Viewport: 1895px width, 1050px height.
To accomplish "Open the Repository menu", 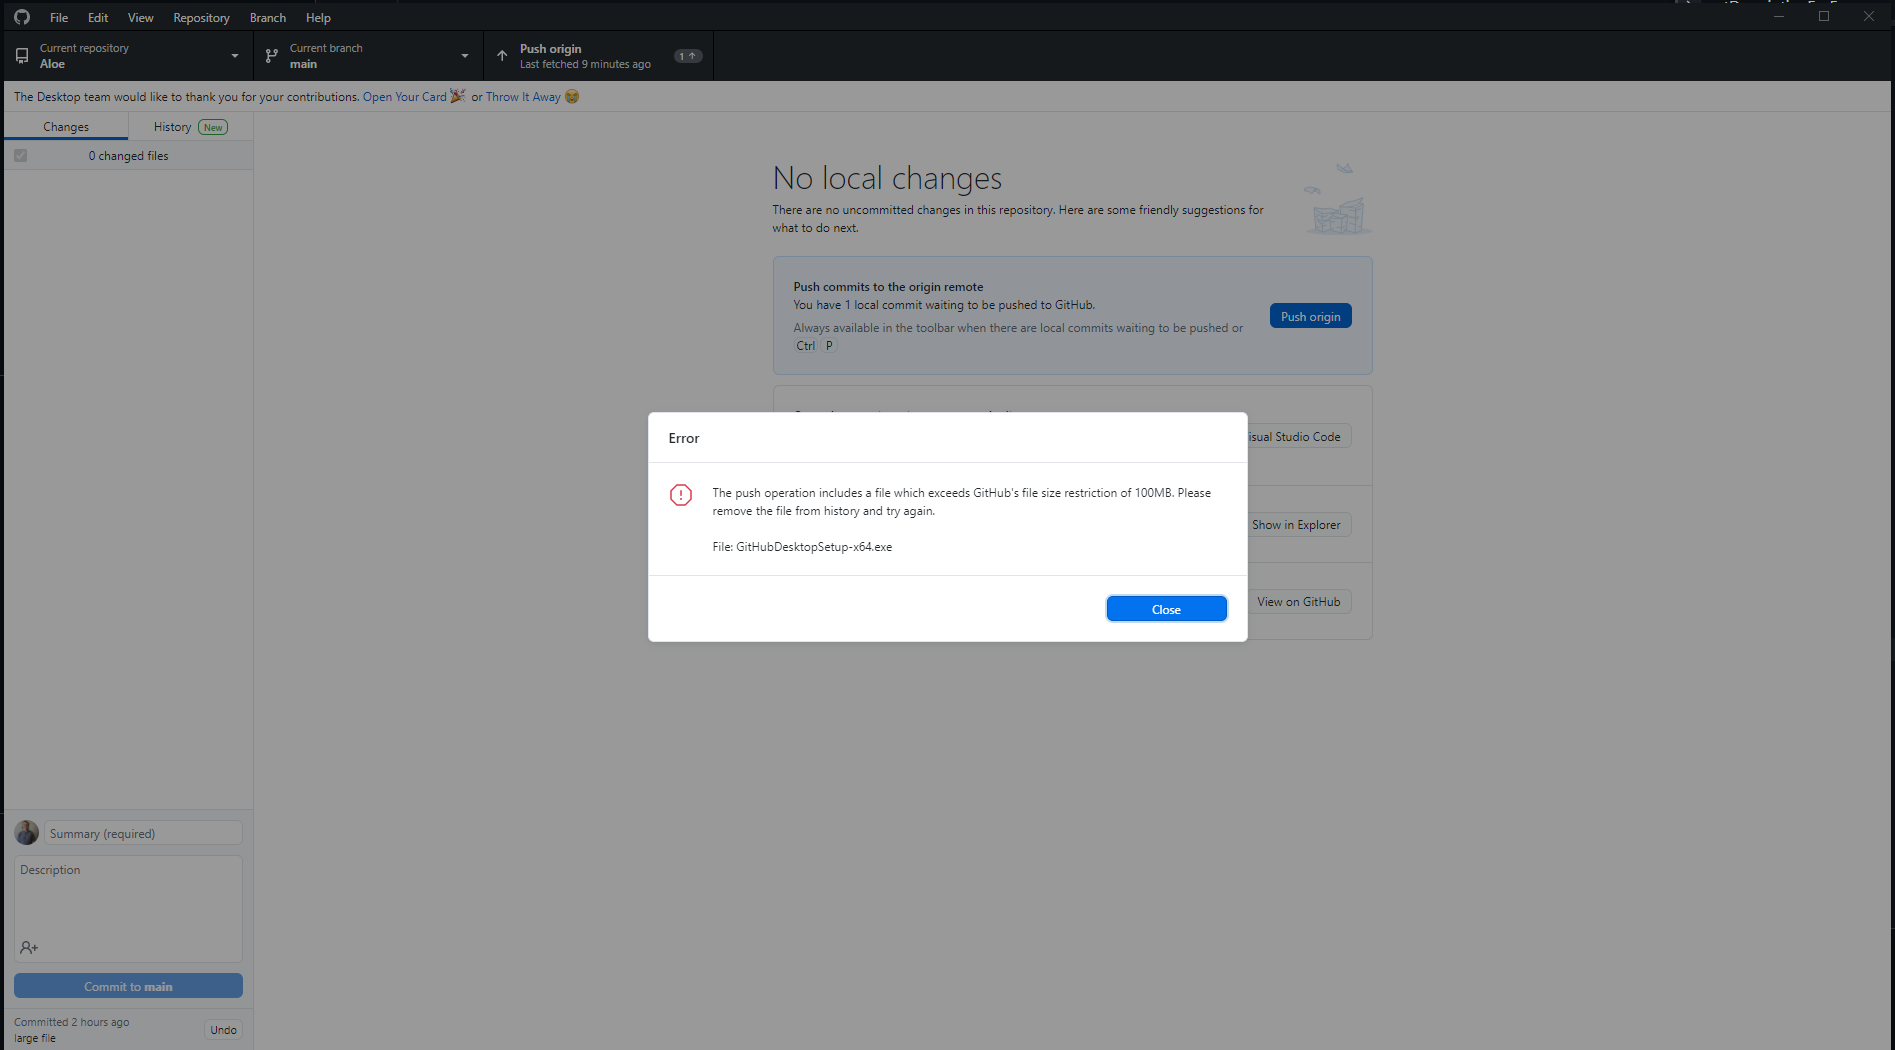I will click(x=201, y=17).
